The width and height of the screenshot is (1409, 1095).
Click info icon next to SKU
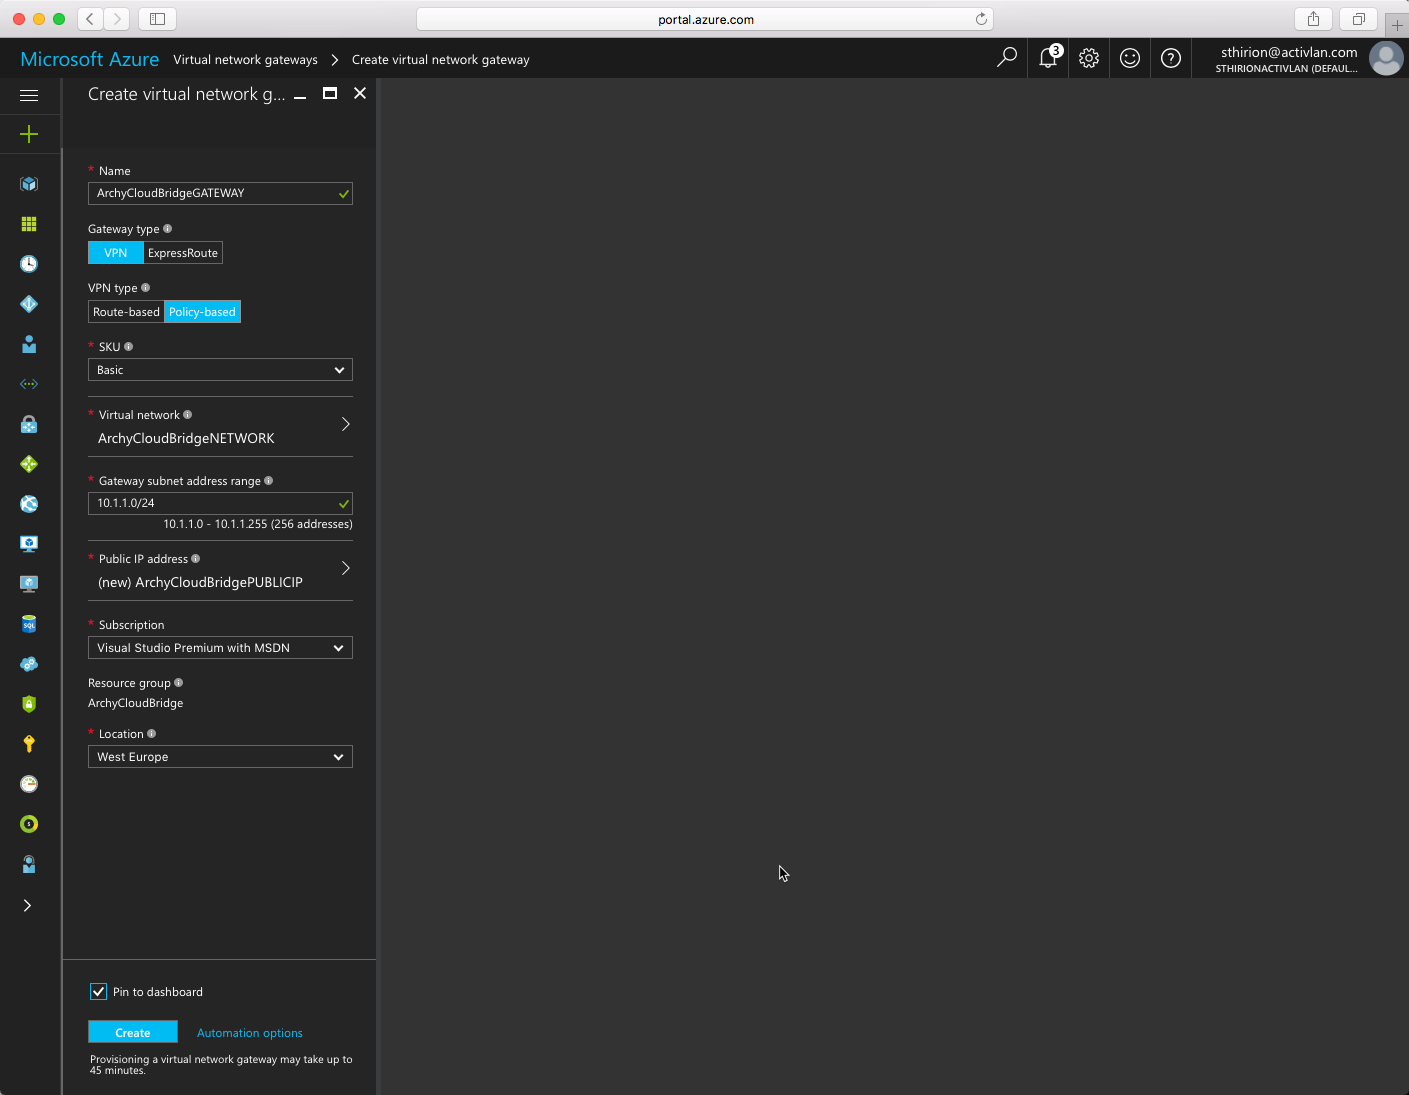point(128,346)
